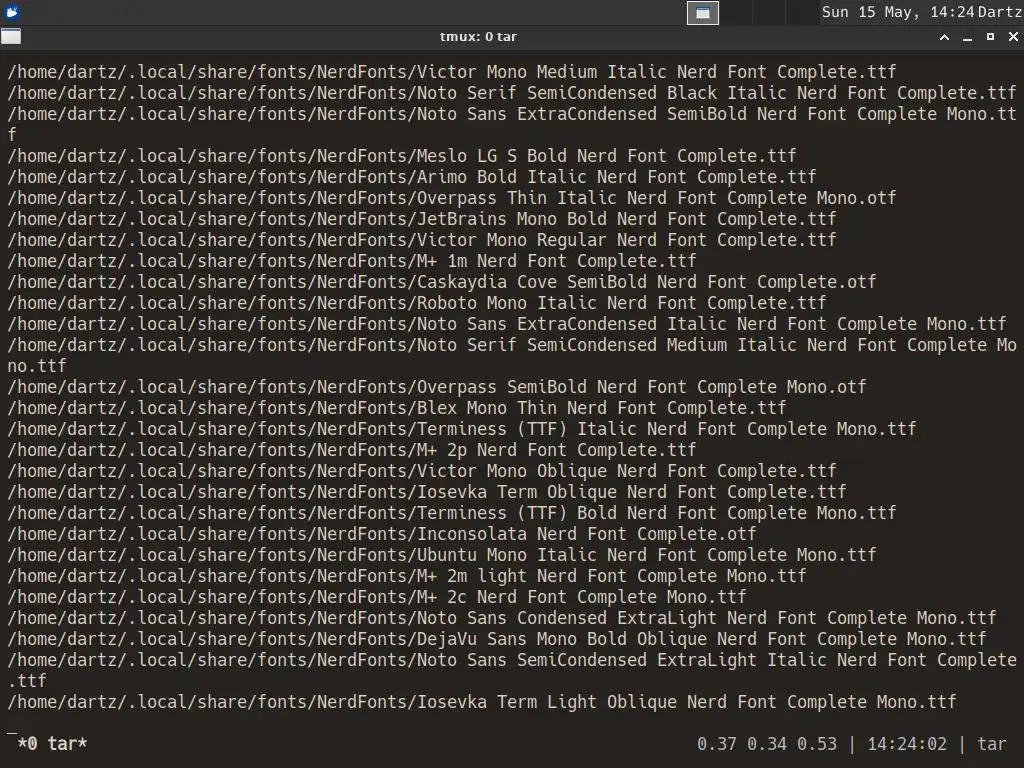Open the Xfce applications menu icon
This screenshot has width=1024, height=768.
[x=12, y=11]
